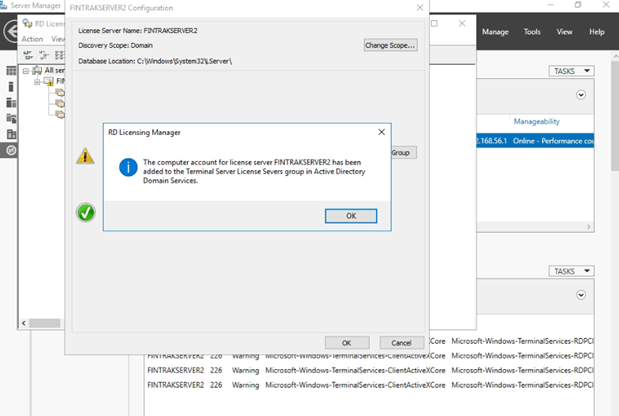Open the Tools menu in Server Manager
Viewport: 619px width, 416px height.
point(532,32)
